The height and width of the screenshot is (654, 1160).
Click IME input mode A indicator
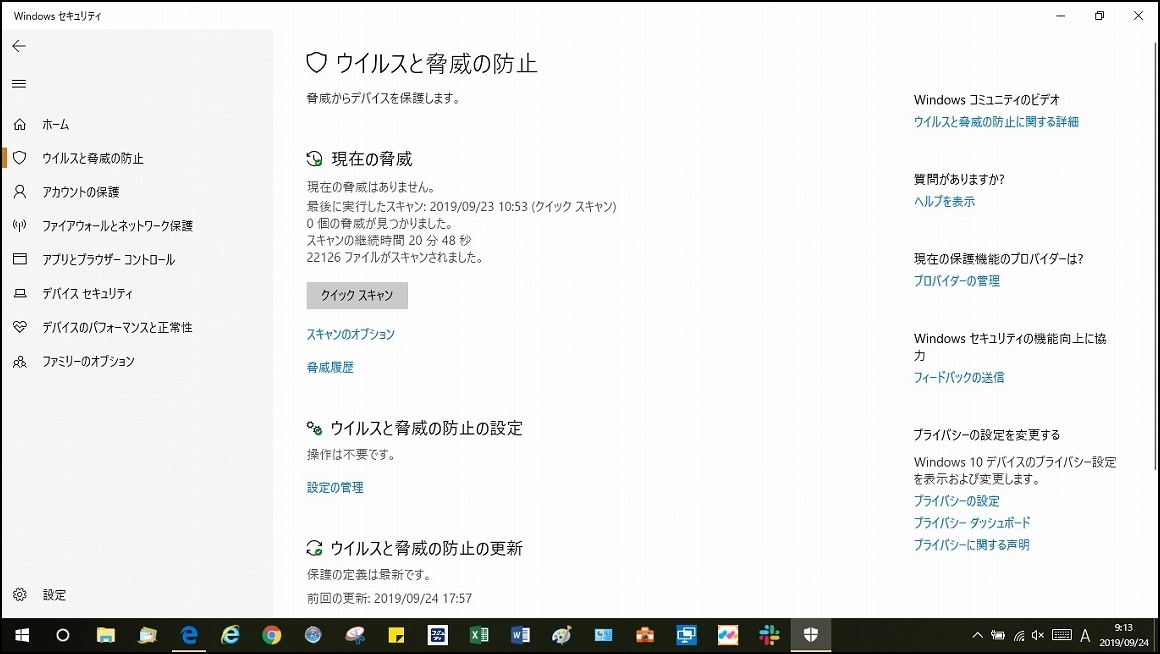pos(1085,636)
